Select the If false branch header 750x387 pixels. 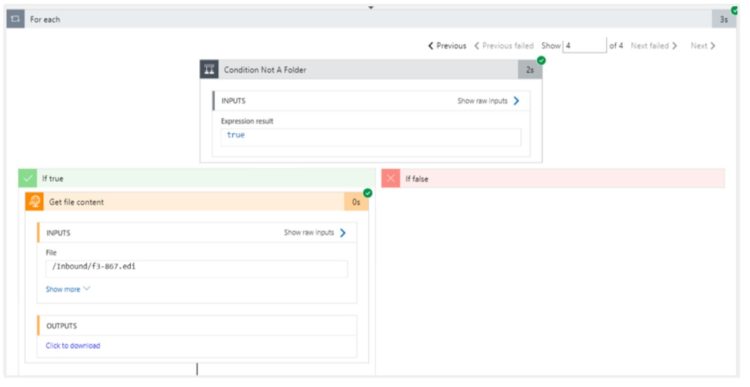pyautogui.click(x=553, y=178)
